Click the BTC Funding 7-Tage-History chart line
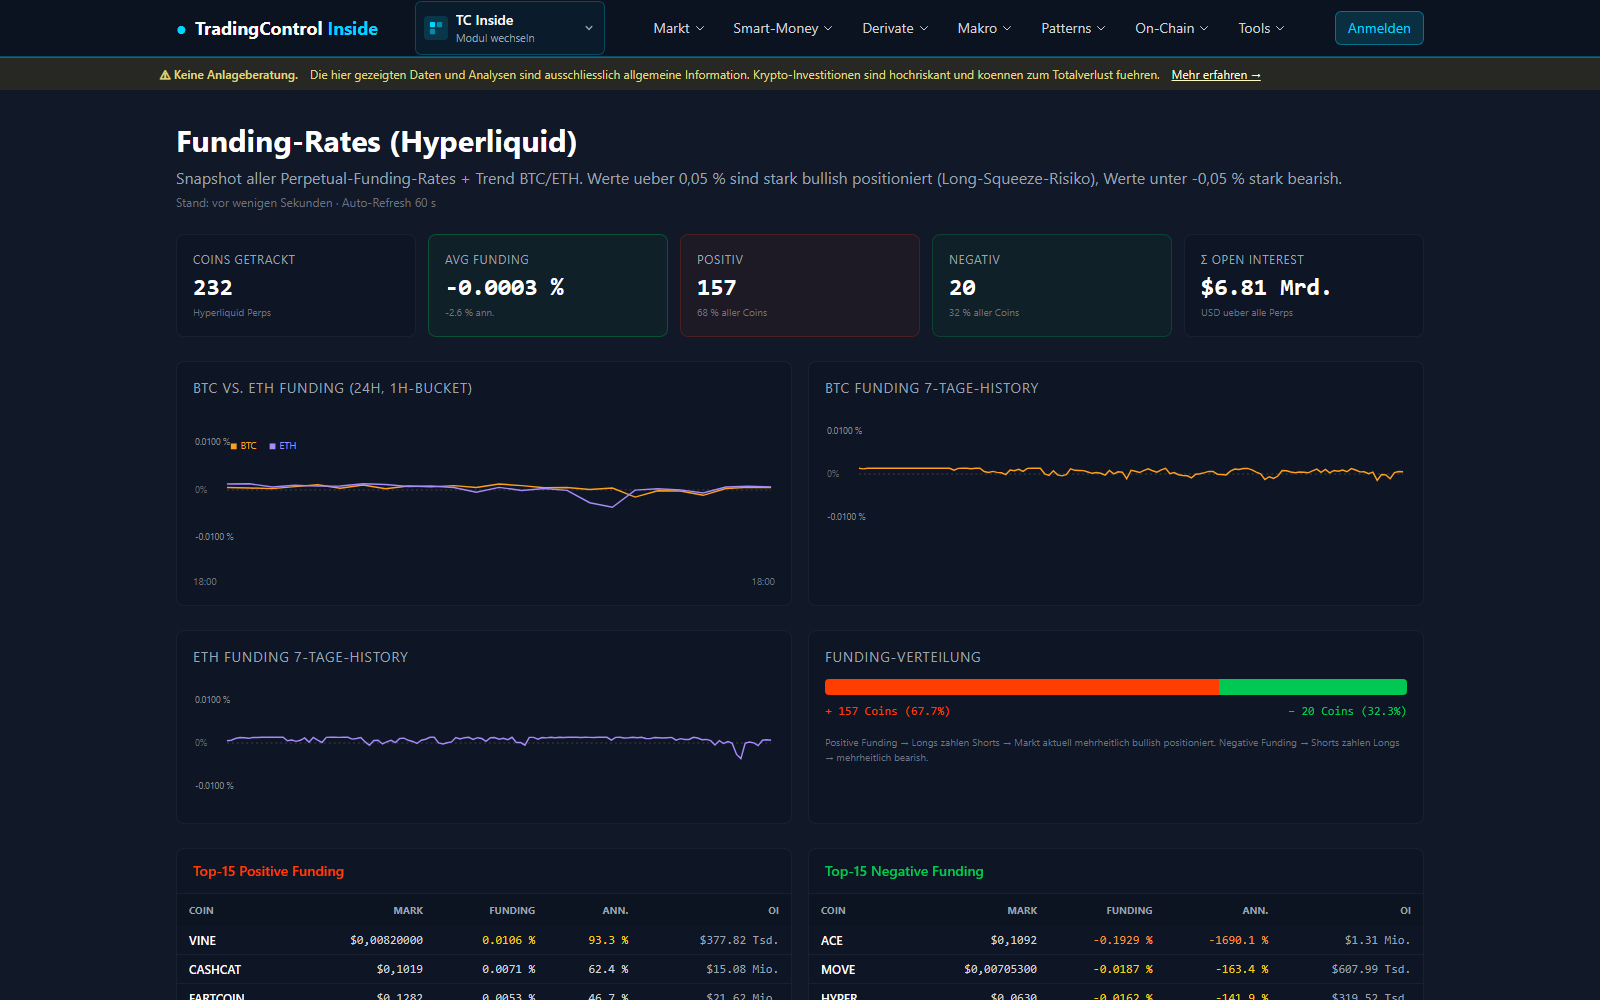The image size is (1600, 1000). click(x=1130, y=472)
